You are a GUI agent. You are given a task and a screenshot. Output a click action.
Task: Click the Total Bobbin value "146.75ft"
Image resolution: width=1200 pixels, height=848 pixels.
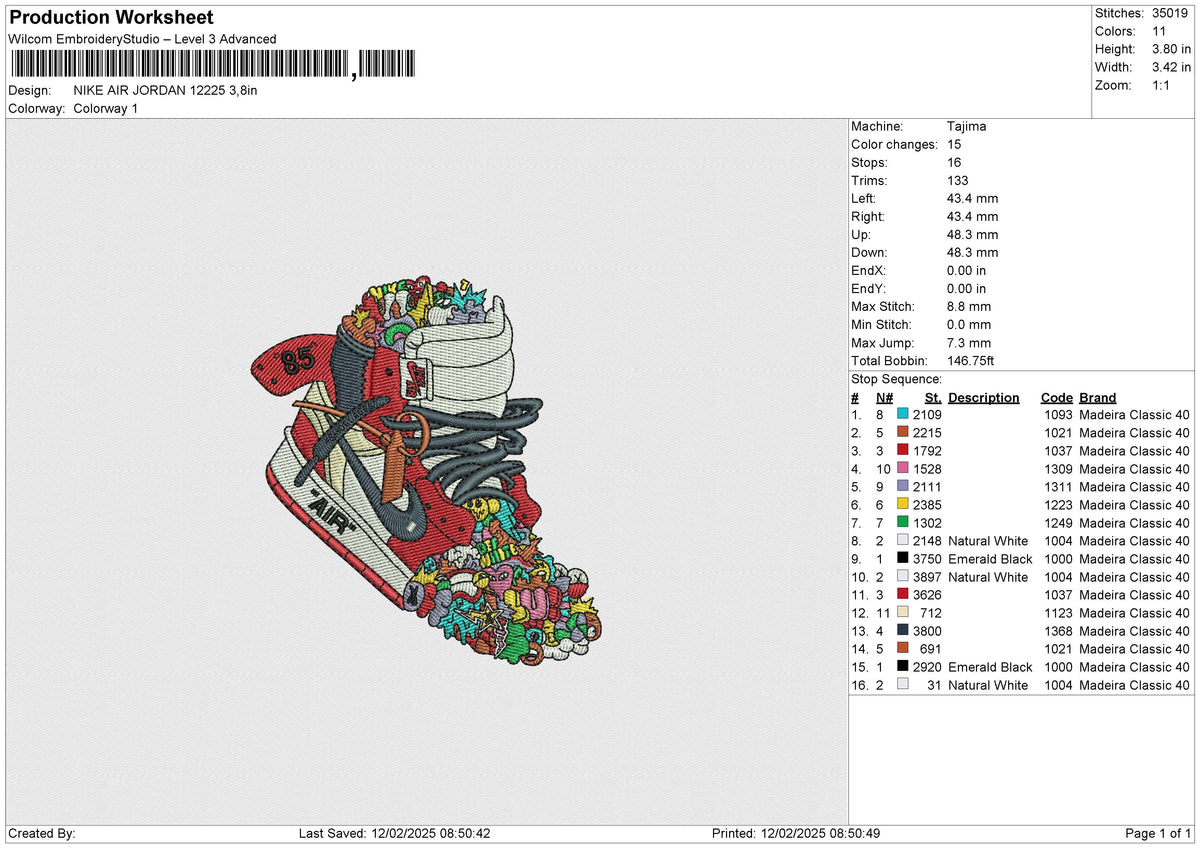971,361
